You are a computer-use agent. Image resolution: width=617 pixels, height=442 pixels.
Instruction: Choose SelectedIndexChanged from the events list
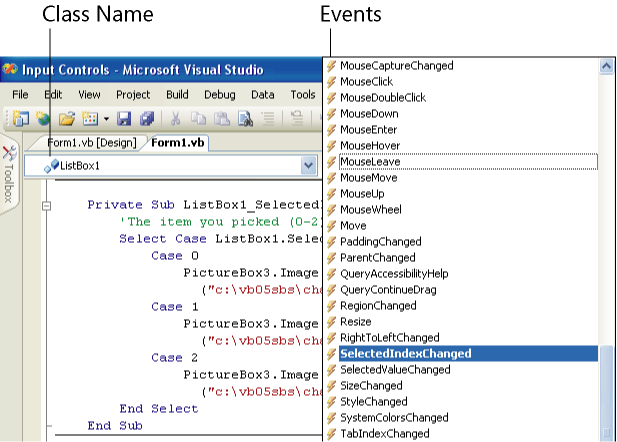(405, 354)
